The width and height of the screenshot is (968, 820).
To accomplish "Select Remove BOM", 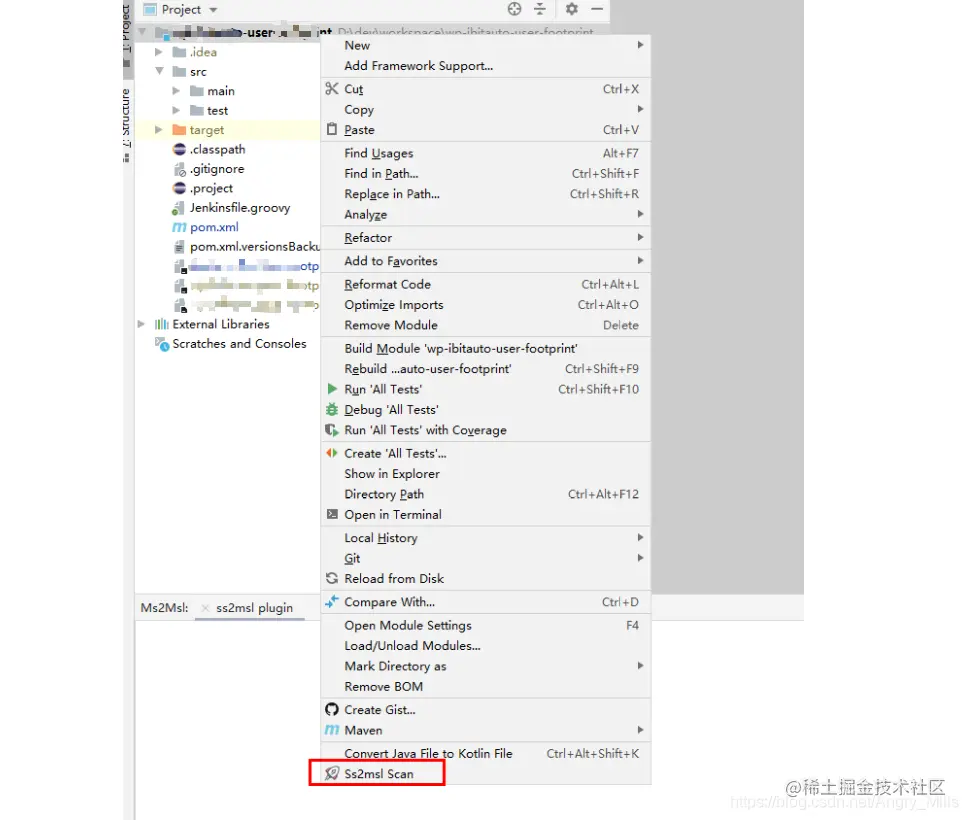I will tap(486, 687).
